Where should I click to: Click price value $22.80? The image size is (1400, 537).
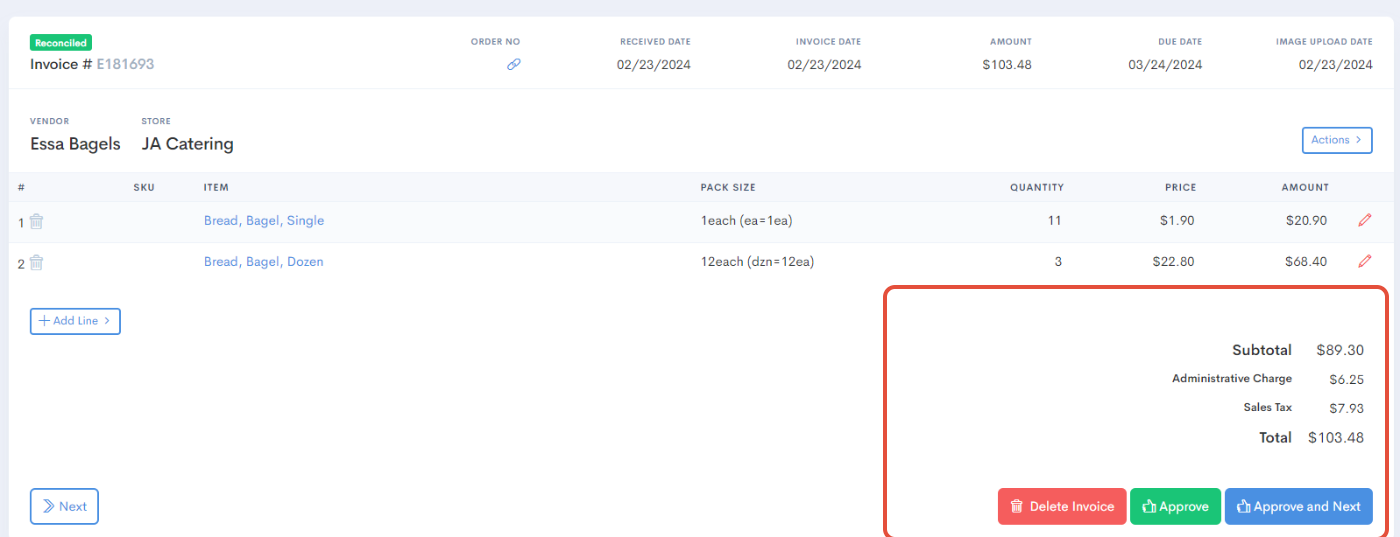click(1172, 261)
